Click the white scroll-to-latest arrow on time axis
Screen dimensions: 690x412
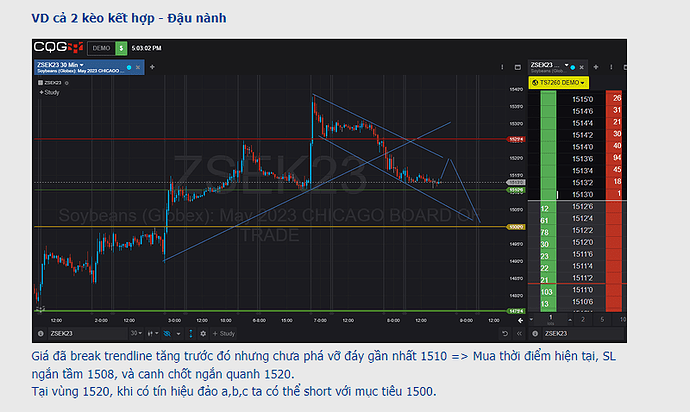520,320
